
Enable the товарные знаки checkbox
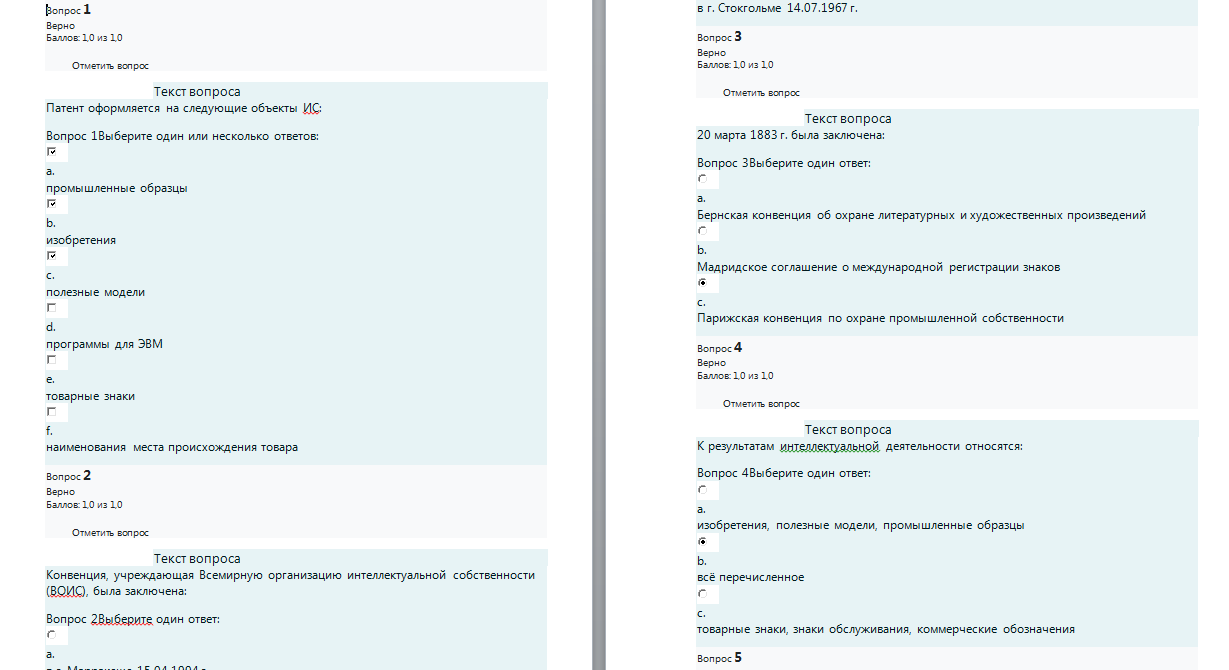[x=51, y=359]
